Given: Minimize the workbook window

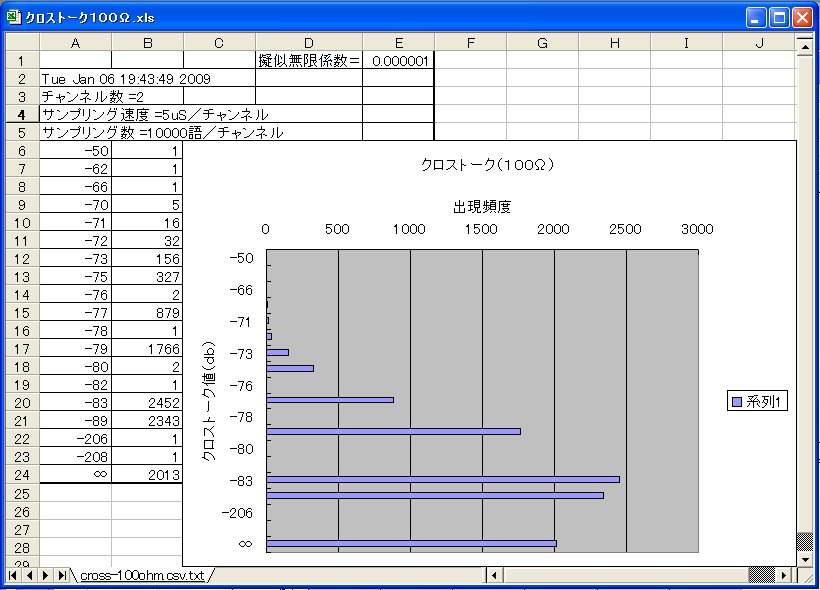Looking at the screenshot, I should tap(756, 17).
